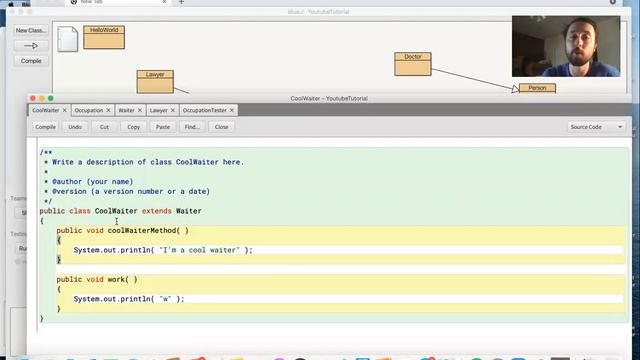
Task: Click the 'extends' keyword in class declaration
Action: (x=157, y=211)
